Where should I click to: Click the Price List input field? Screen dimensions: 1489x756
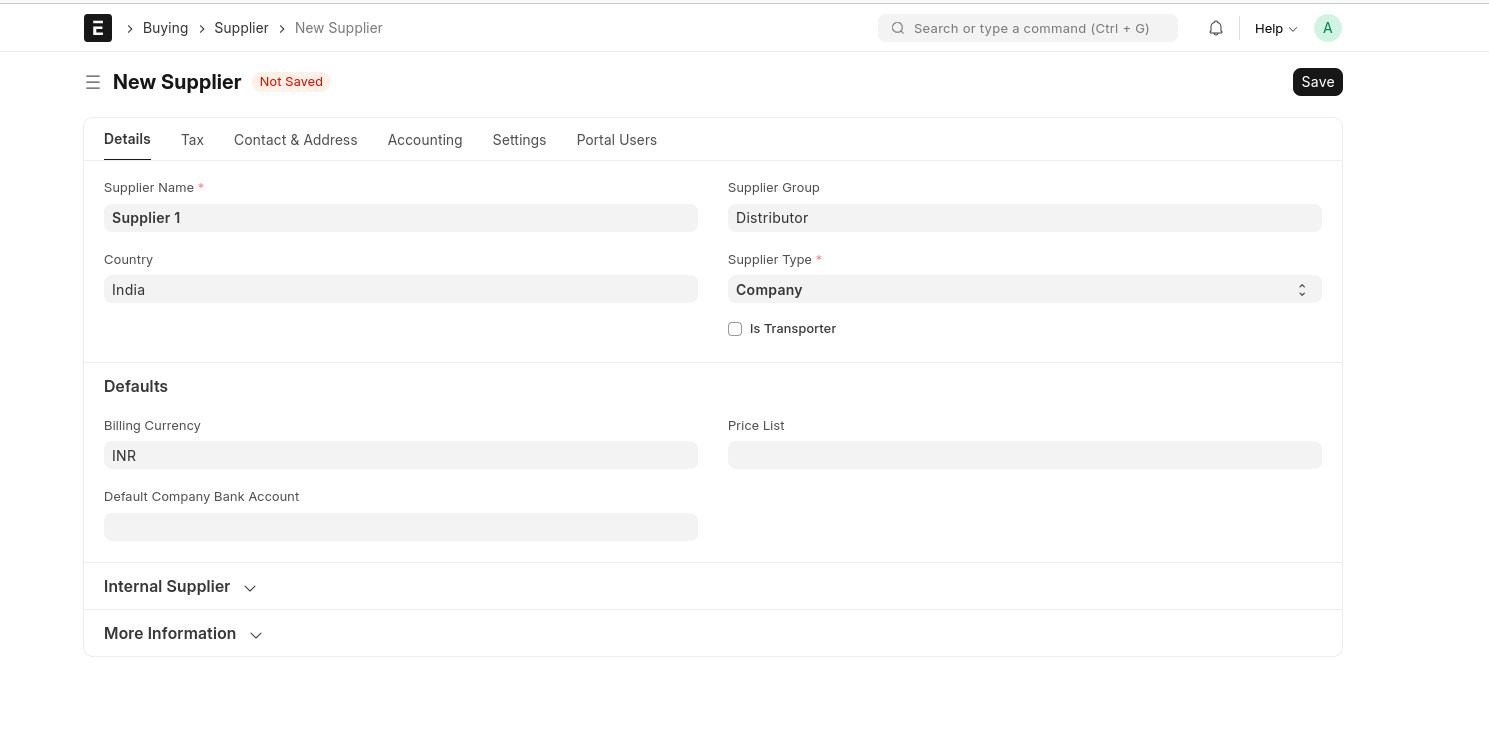tap(1024, 456)
